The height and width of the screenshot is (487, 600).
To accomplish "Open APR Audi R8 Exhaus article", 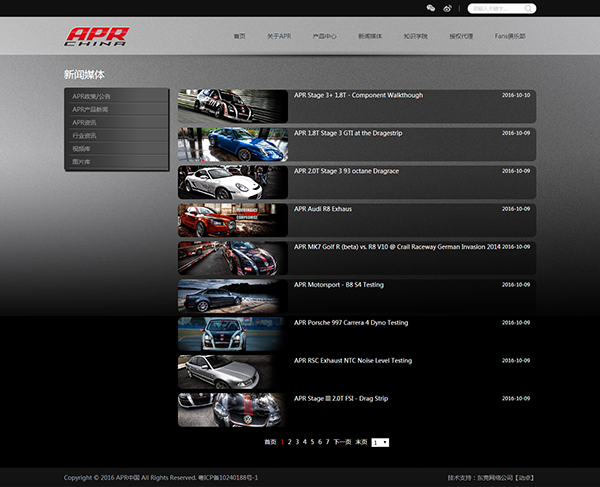I will 323,209.
